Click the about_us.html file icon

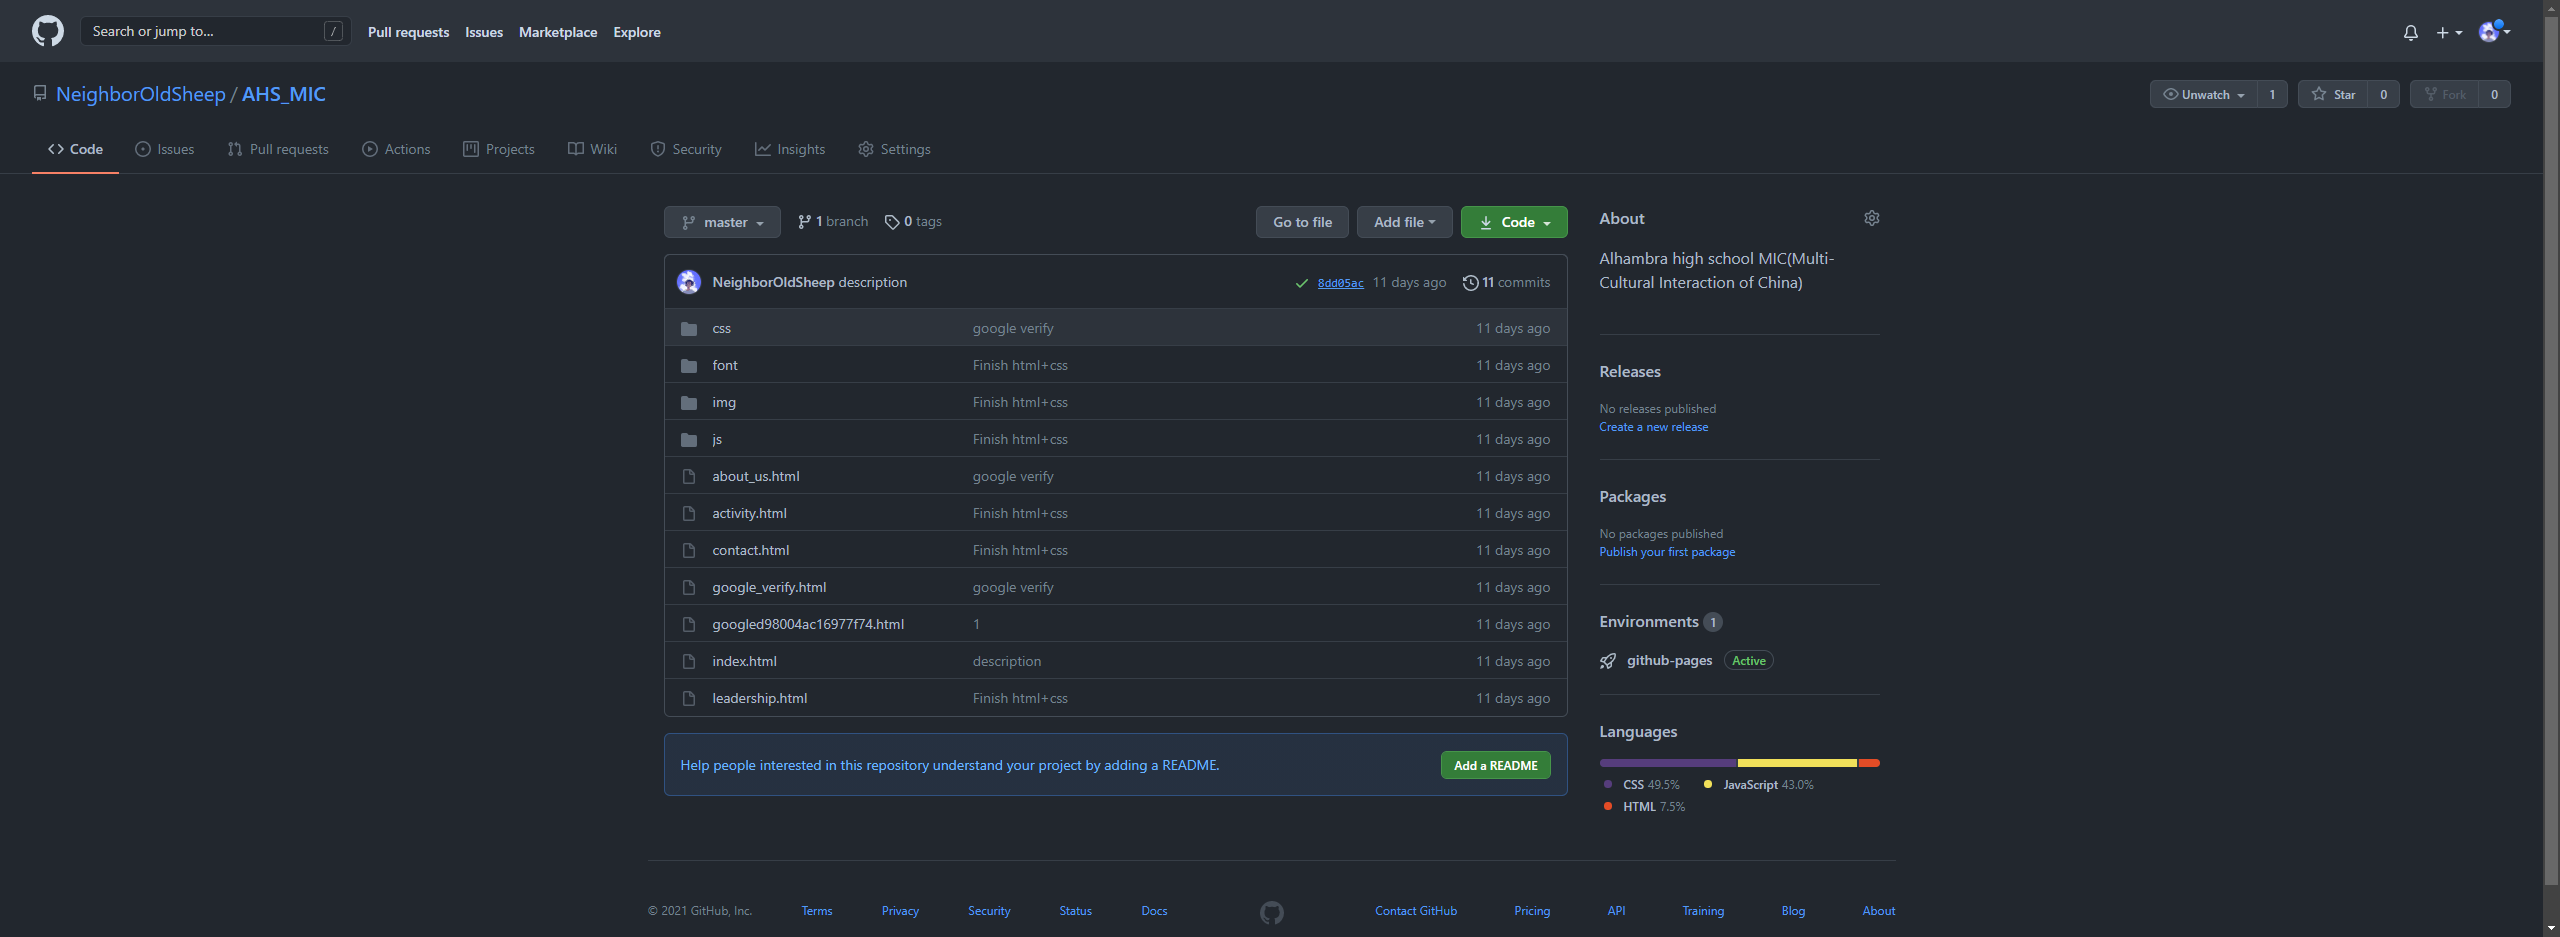(x=689, y=477)
